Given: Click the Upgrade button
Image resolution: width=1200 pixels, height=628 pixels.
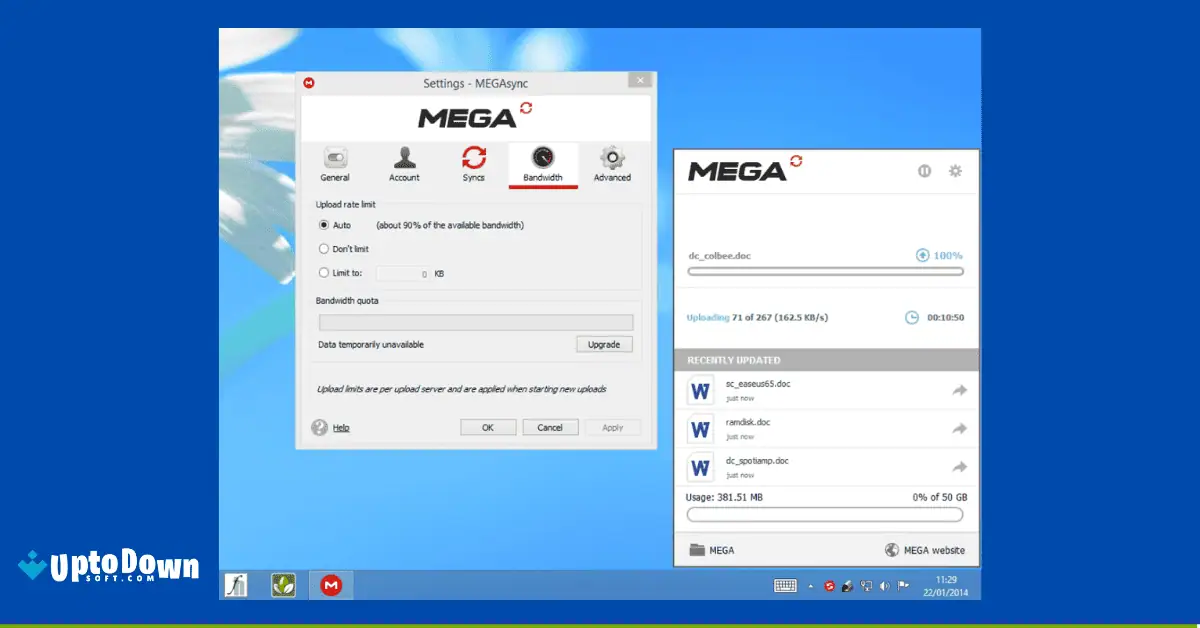Looking at the screenshot, I should (x=604, y=344).
